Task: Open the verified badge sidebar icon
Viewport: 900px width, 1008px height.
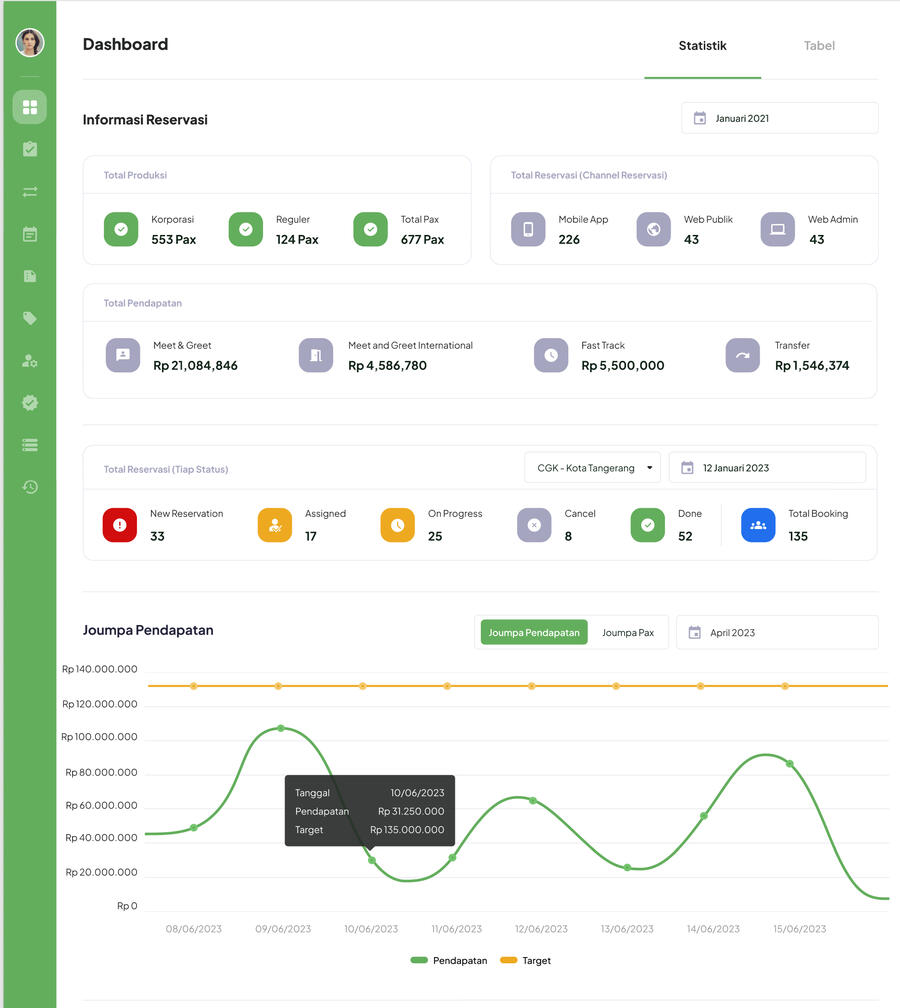Action: click(30, 403)
